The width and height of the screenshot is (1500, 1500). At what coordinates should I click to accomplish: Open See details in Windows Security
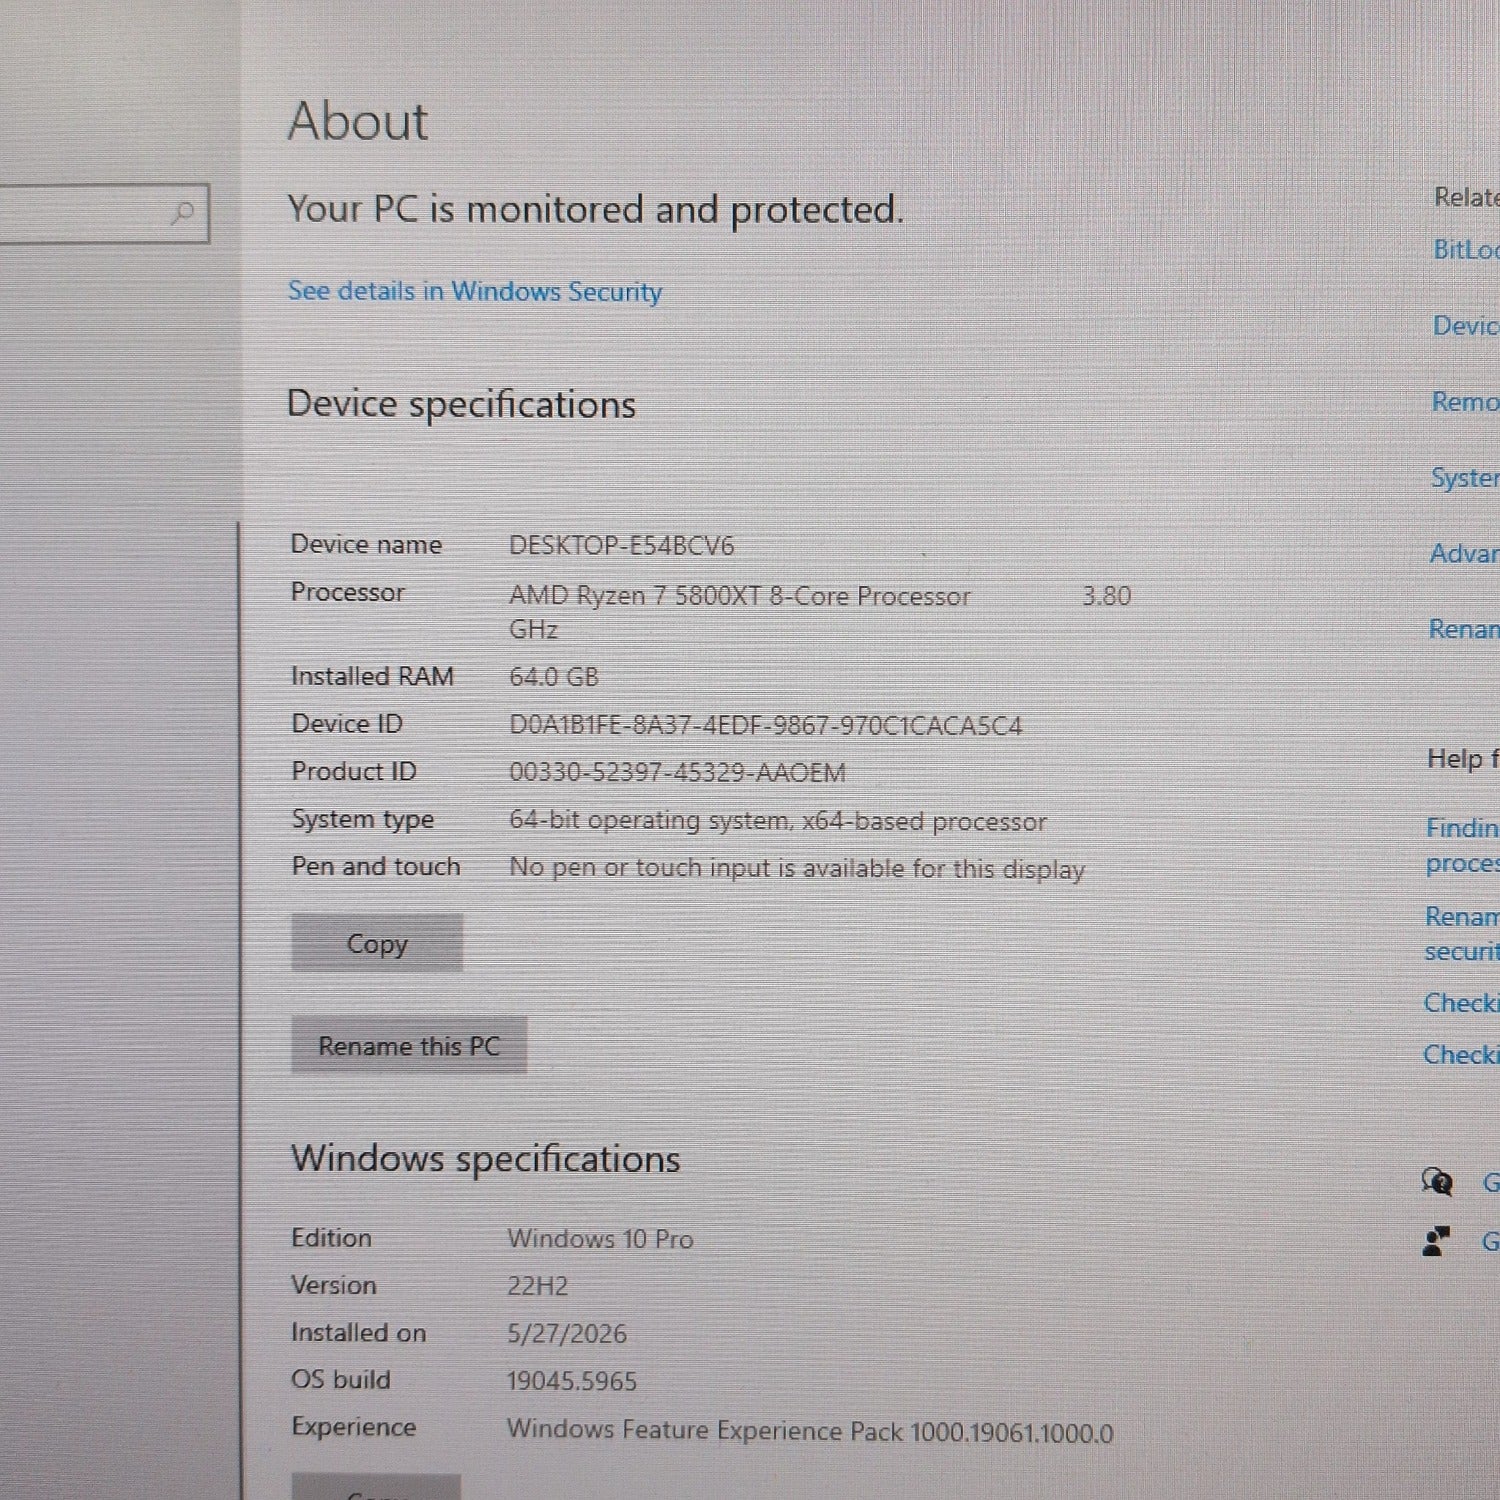[x=475, y=291]
